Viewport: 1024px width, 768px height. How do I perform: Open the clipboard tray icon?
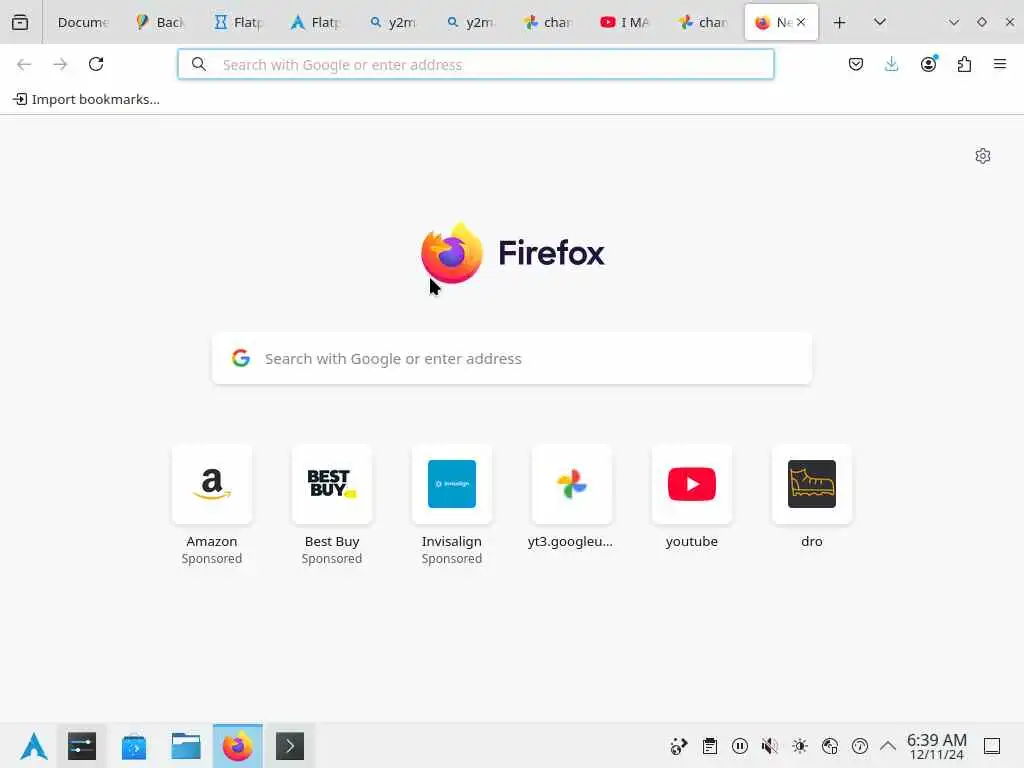point(710,746)
